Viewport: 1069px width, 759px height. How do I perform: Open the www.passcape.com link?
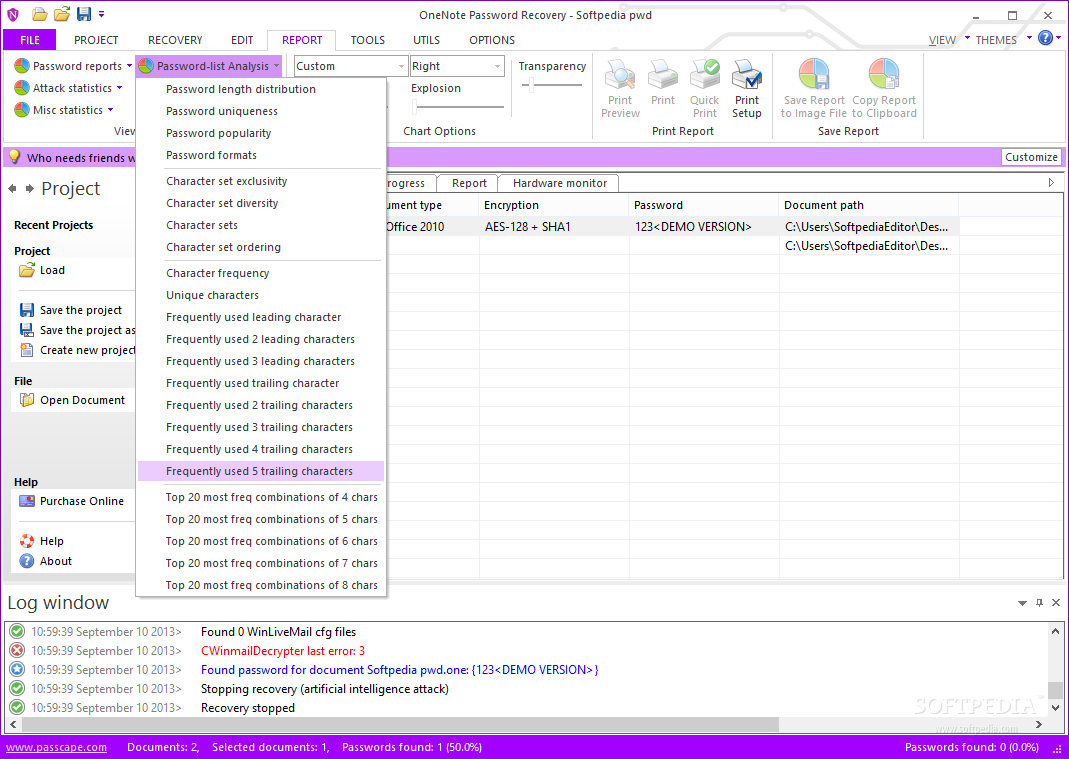point(56,747)
